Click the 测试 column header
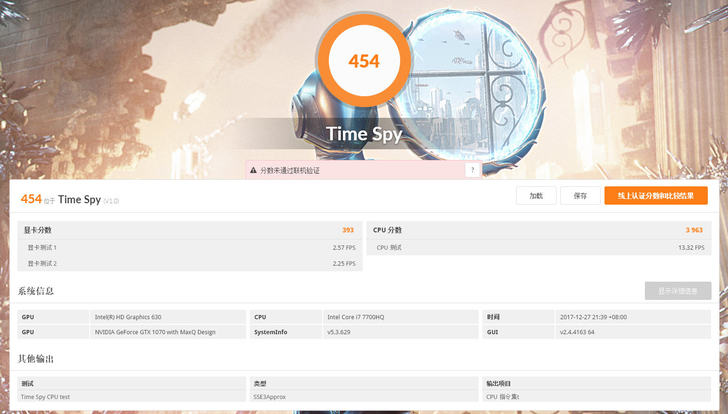The image size is (728, 414). coord(131,383)
